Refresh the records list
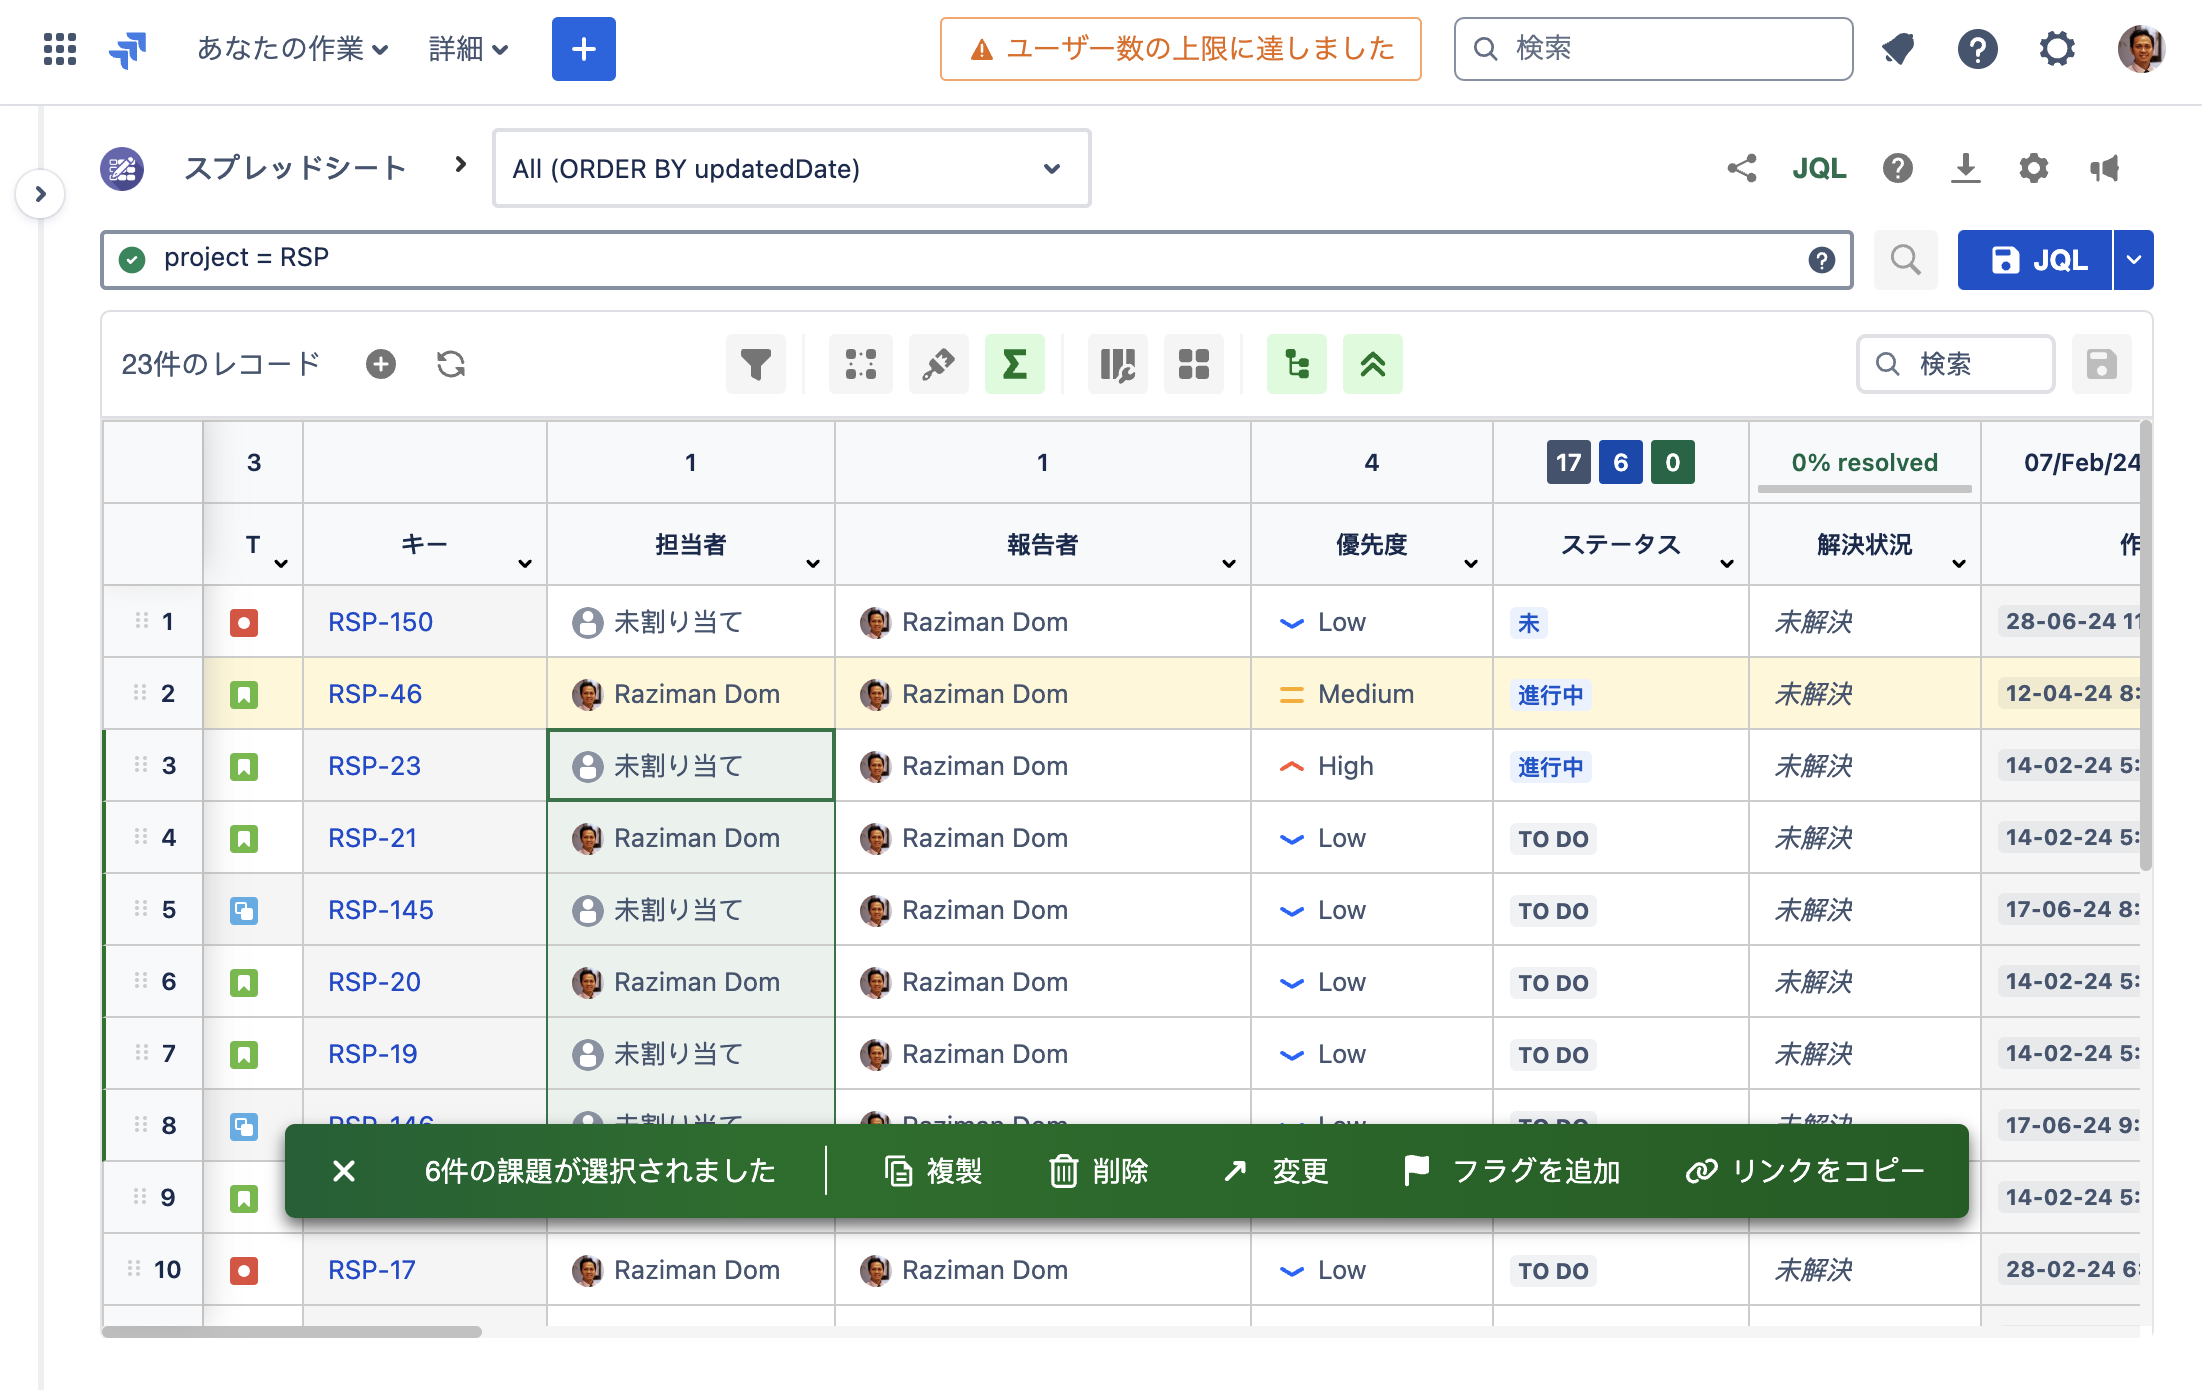The width and height of the screenshot is (2202, 1390). (x=451, y=364)
